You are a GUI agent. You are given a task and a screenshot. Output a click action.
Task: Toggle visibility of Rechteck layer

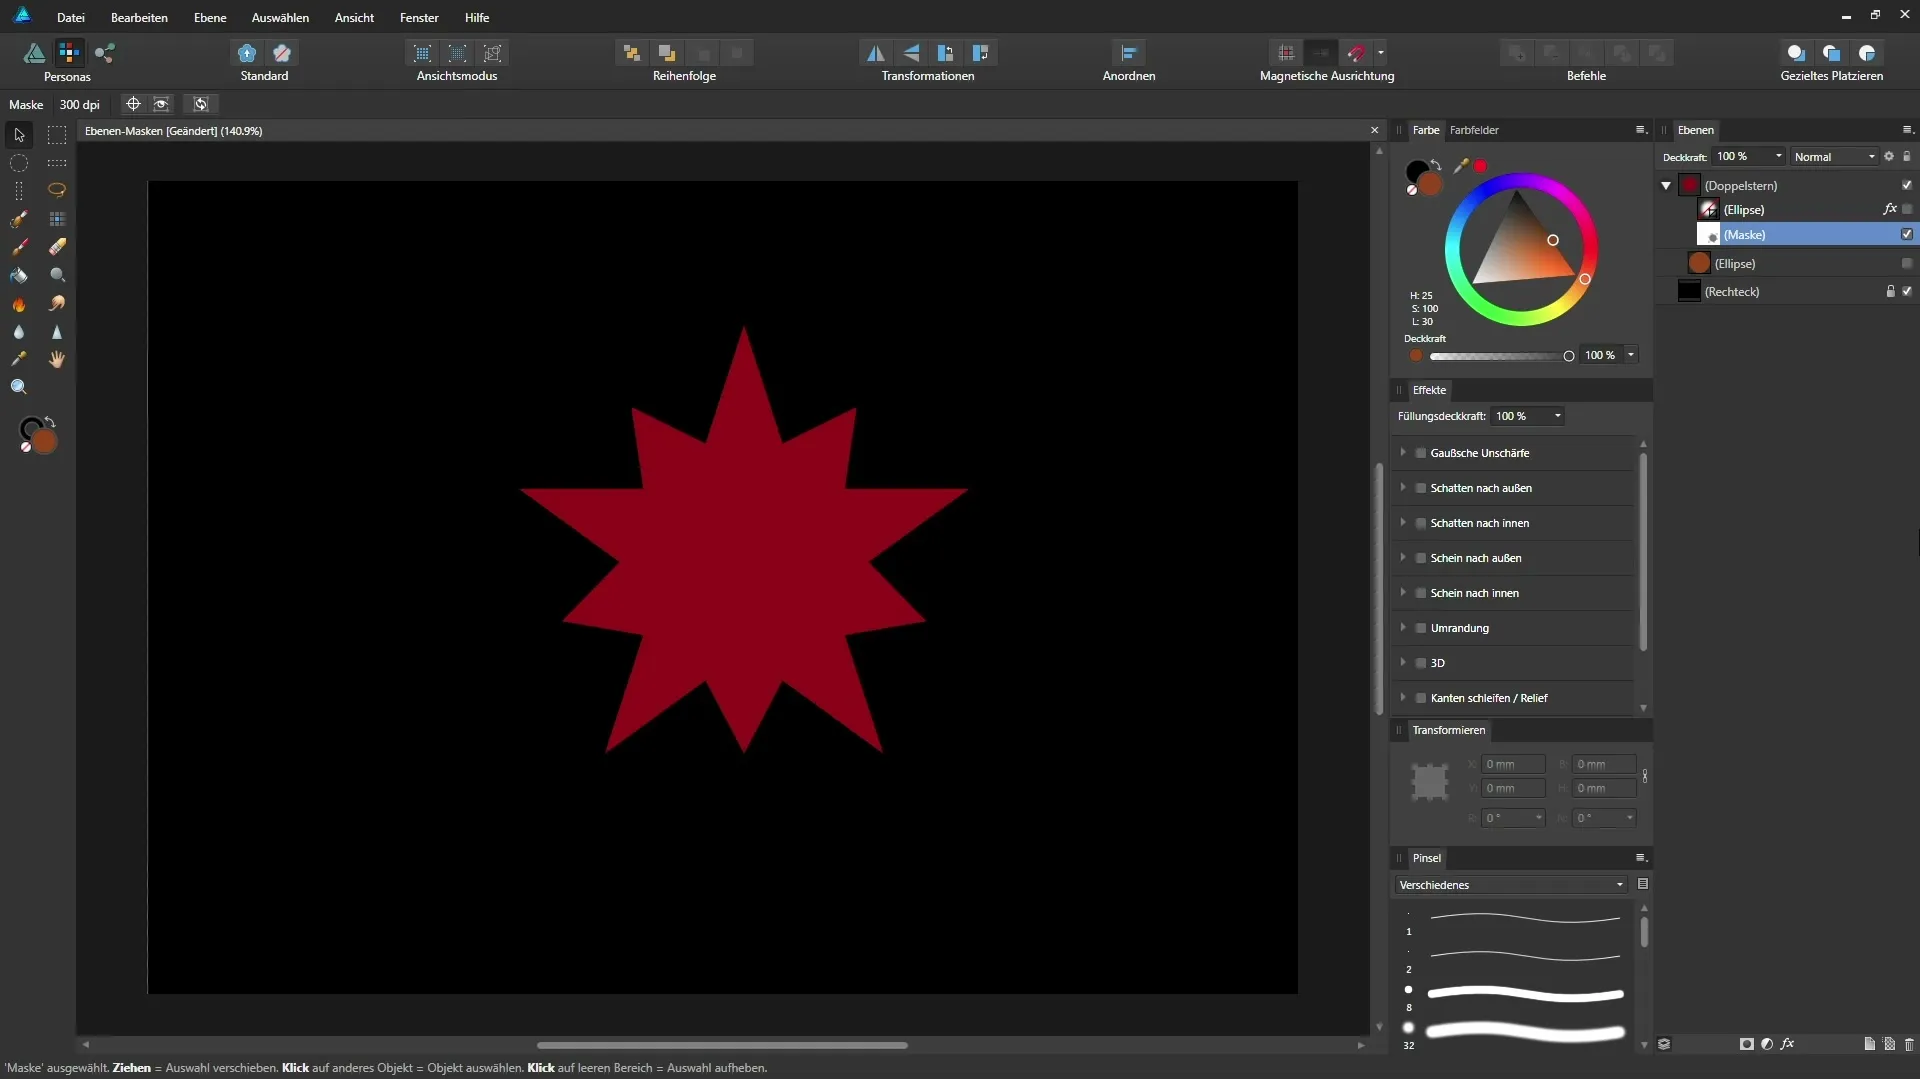coord(1907,292)
